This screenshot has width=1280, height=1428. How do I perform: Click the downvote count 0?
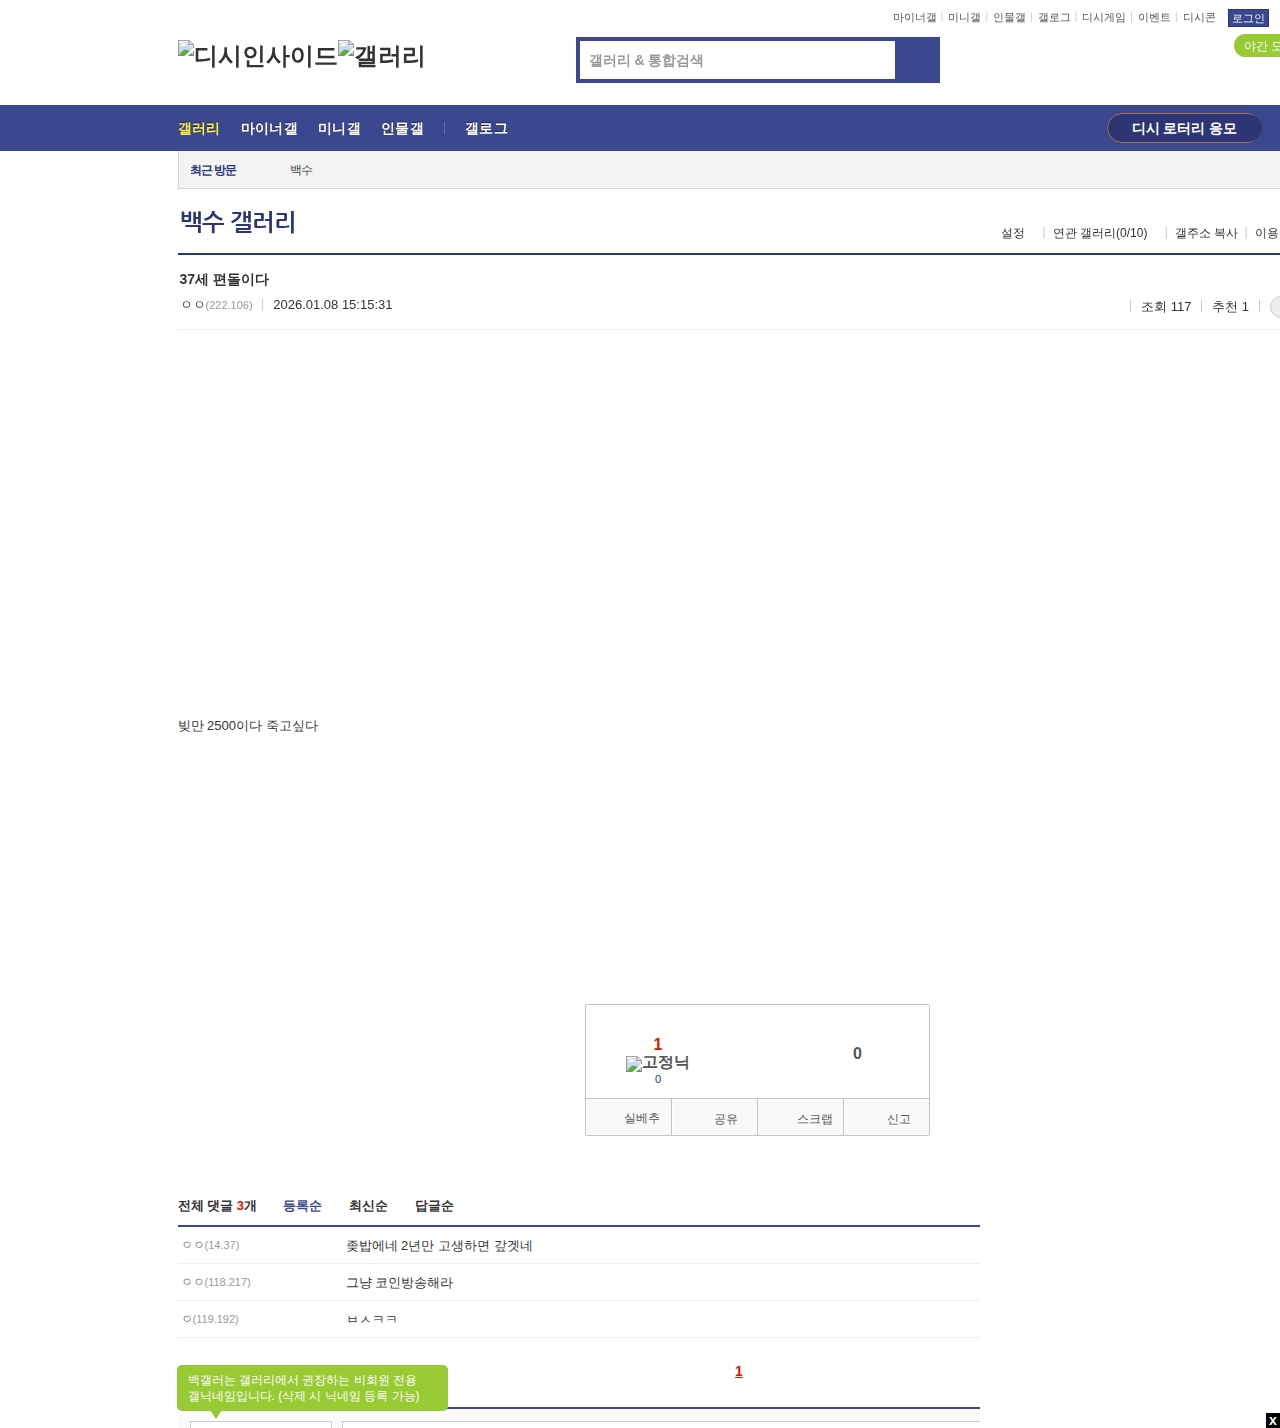point(857,1053)
